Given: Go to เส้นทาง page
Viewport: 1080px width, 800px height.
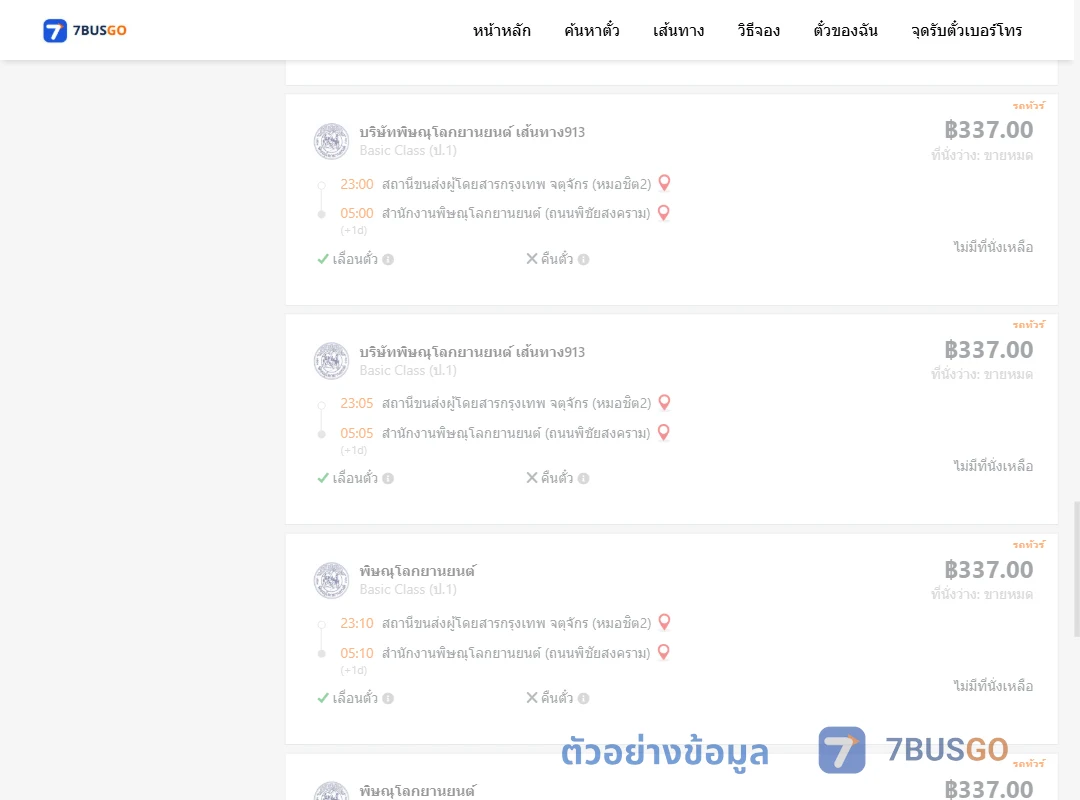Looking at the screenshot, I should click(678, 30).
